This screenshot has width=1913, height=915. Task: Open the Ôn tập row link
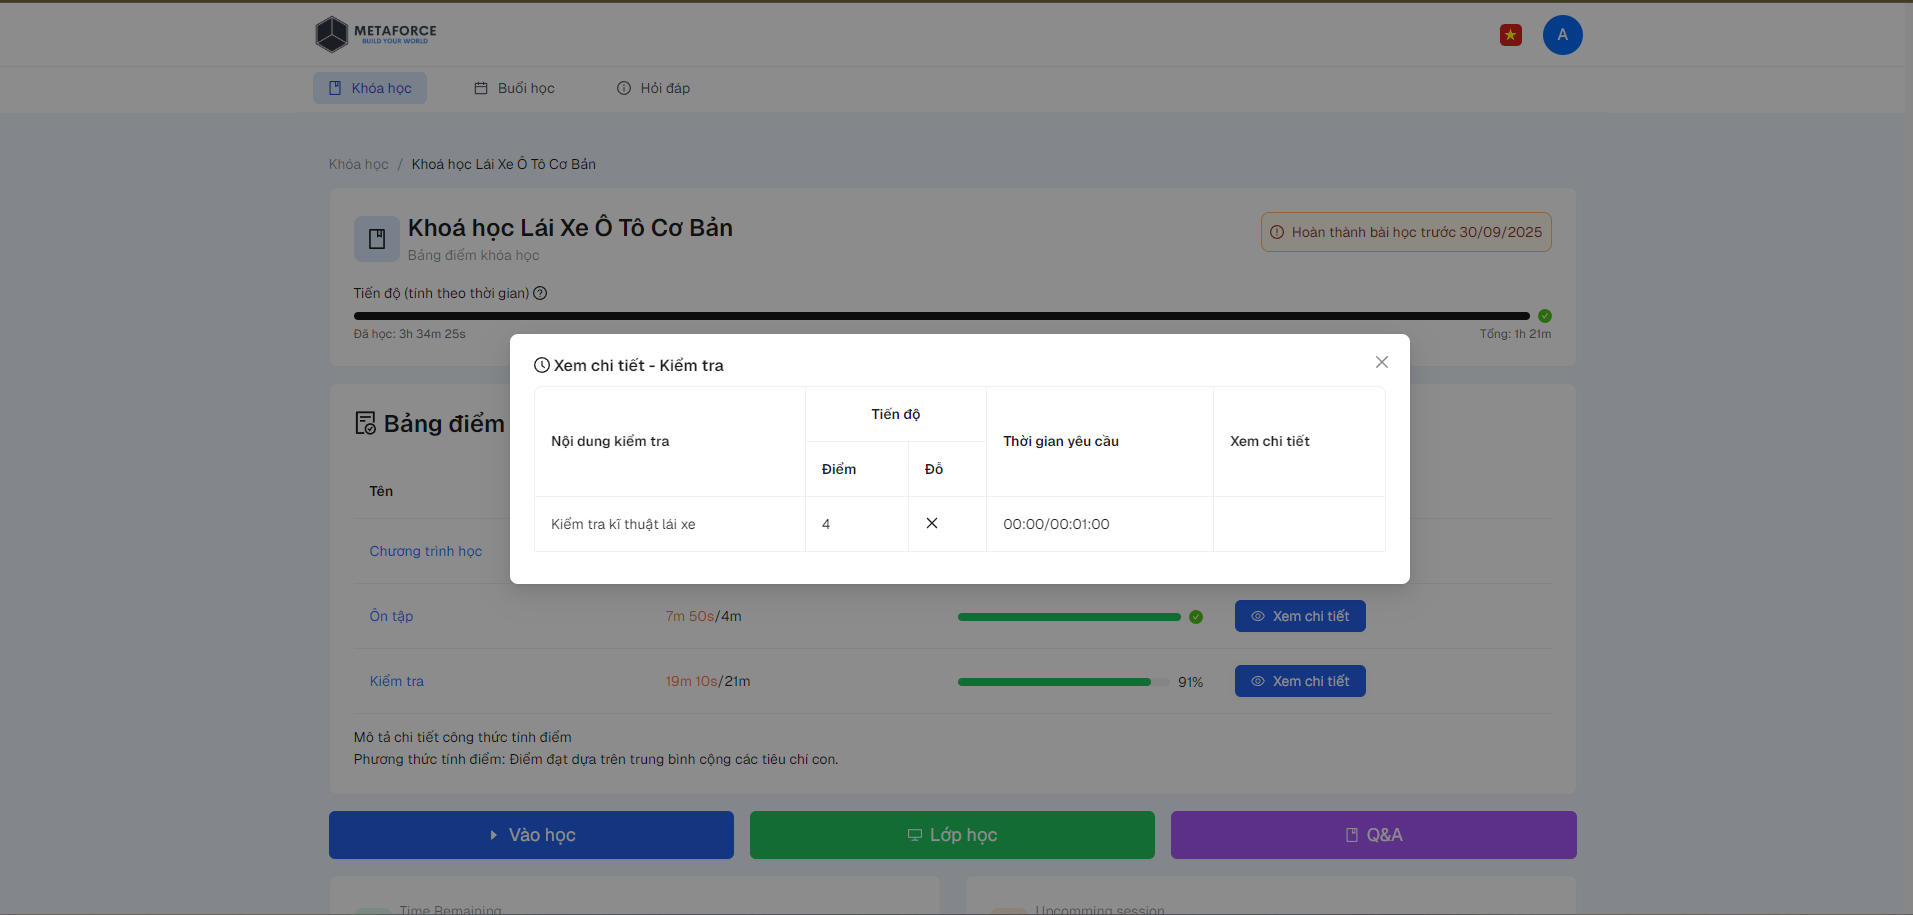[391, 616]
